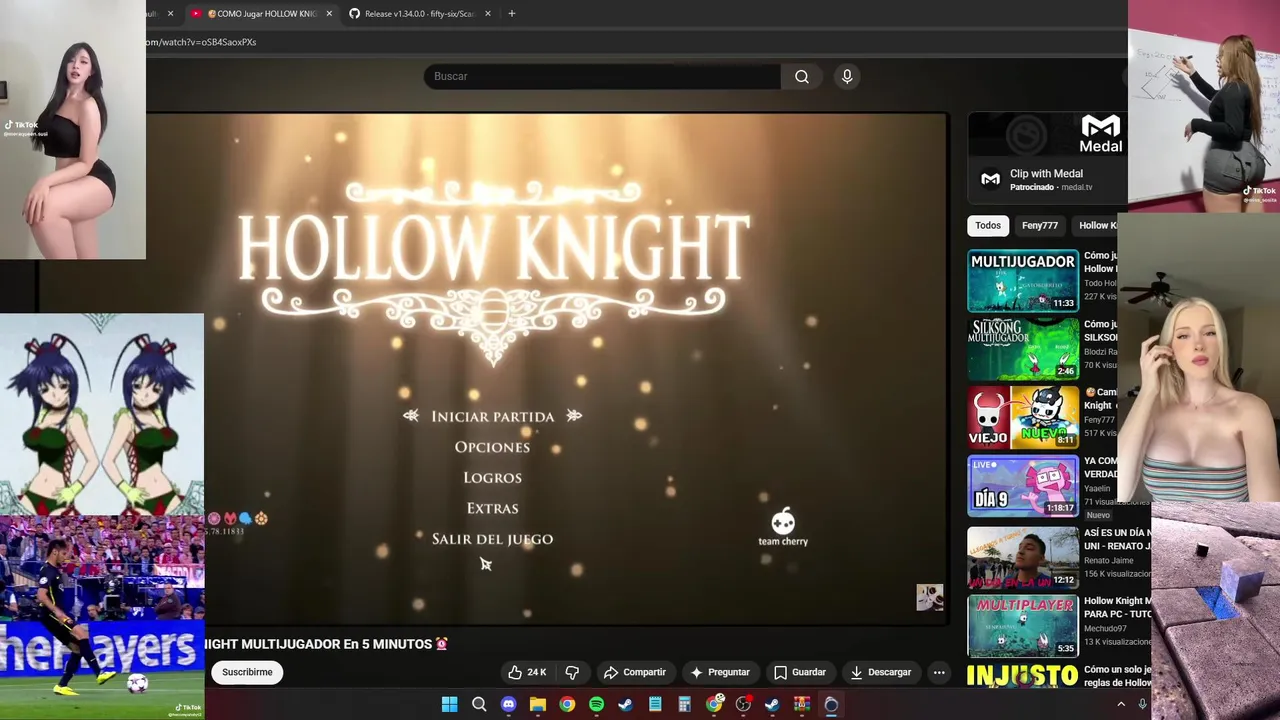Click 'Salir del juego' in the video

coord(492,539)
